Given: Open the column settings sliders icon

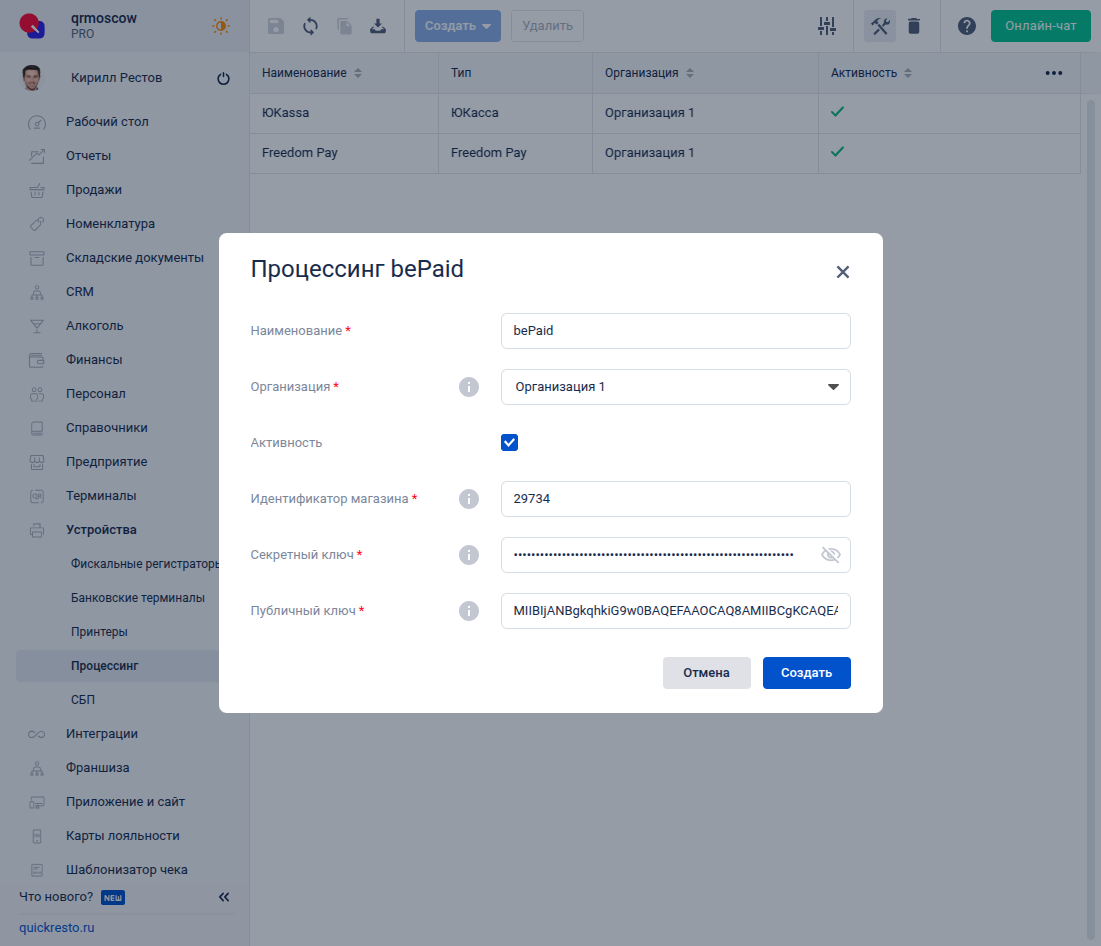Looking at the screenshot, I should (827, 26).
